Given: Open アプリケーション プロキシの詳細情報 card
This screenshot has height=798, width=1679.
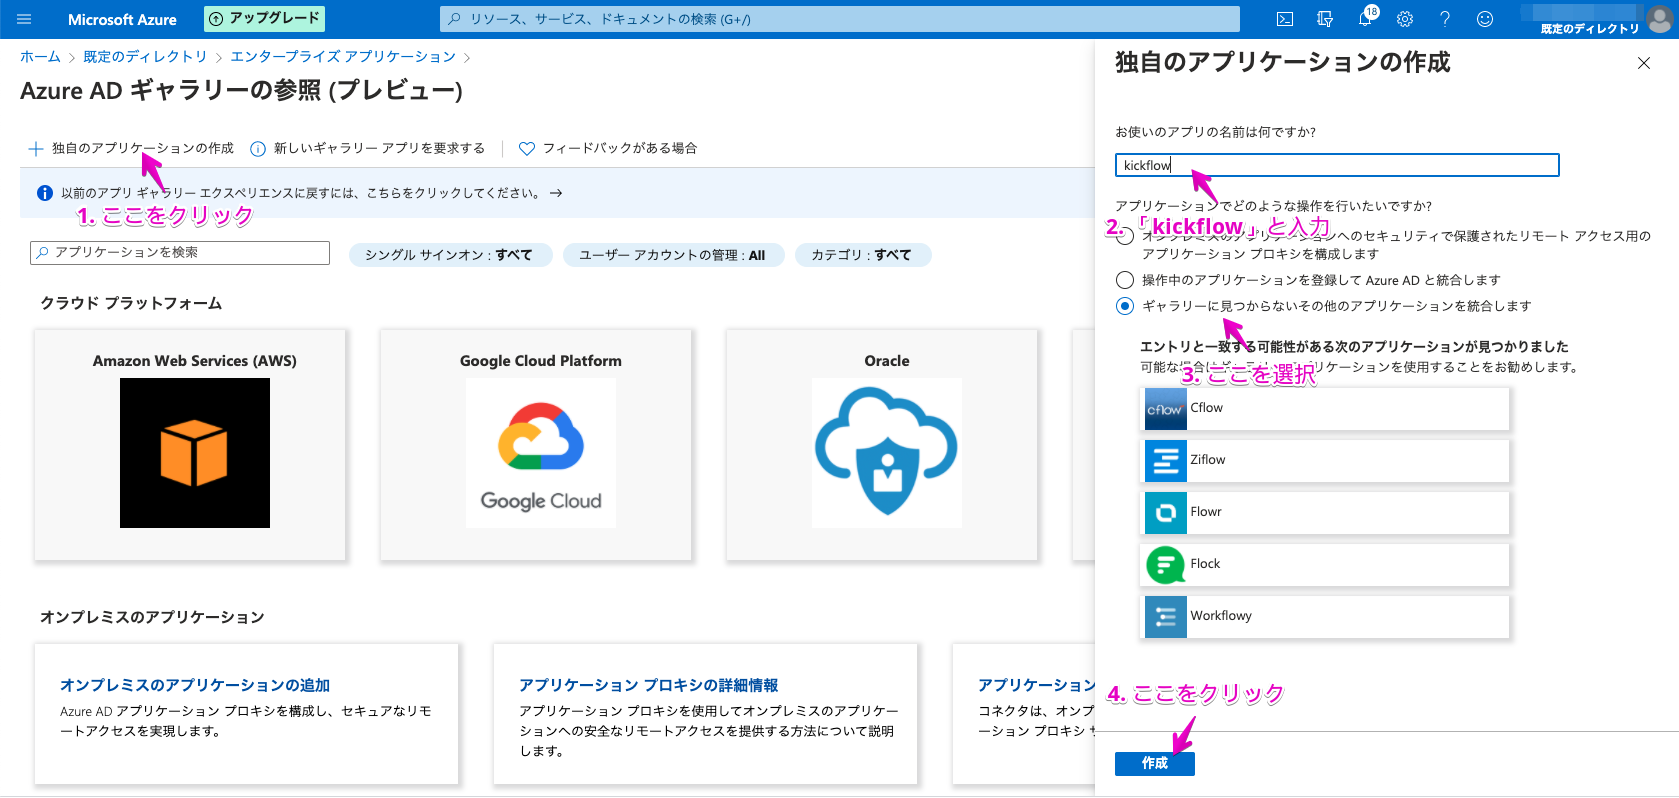Looking at the screenshot, I should click(x=705, y=713).
